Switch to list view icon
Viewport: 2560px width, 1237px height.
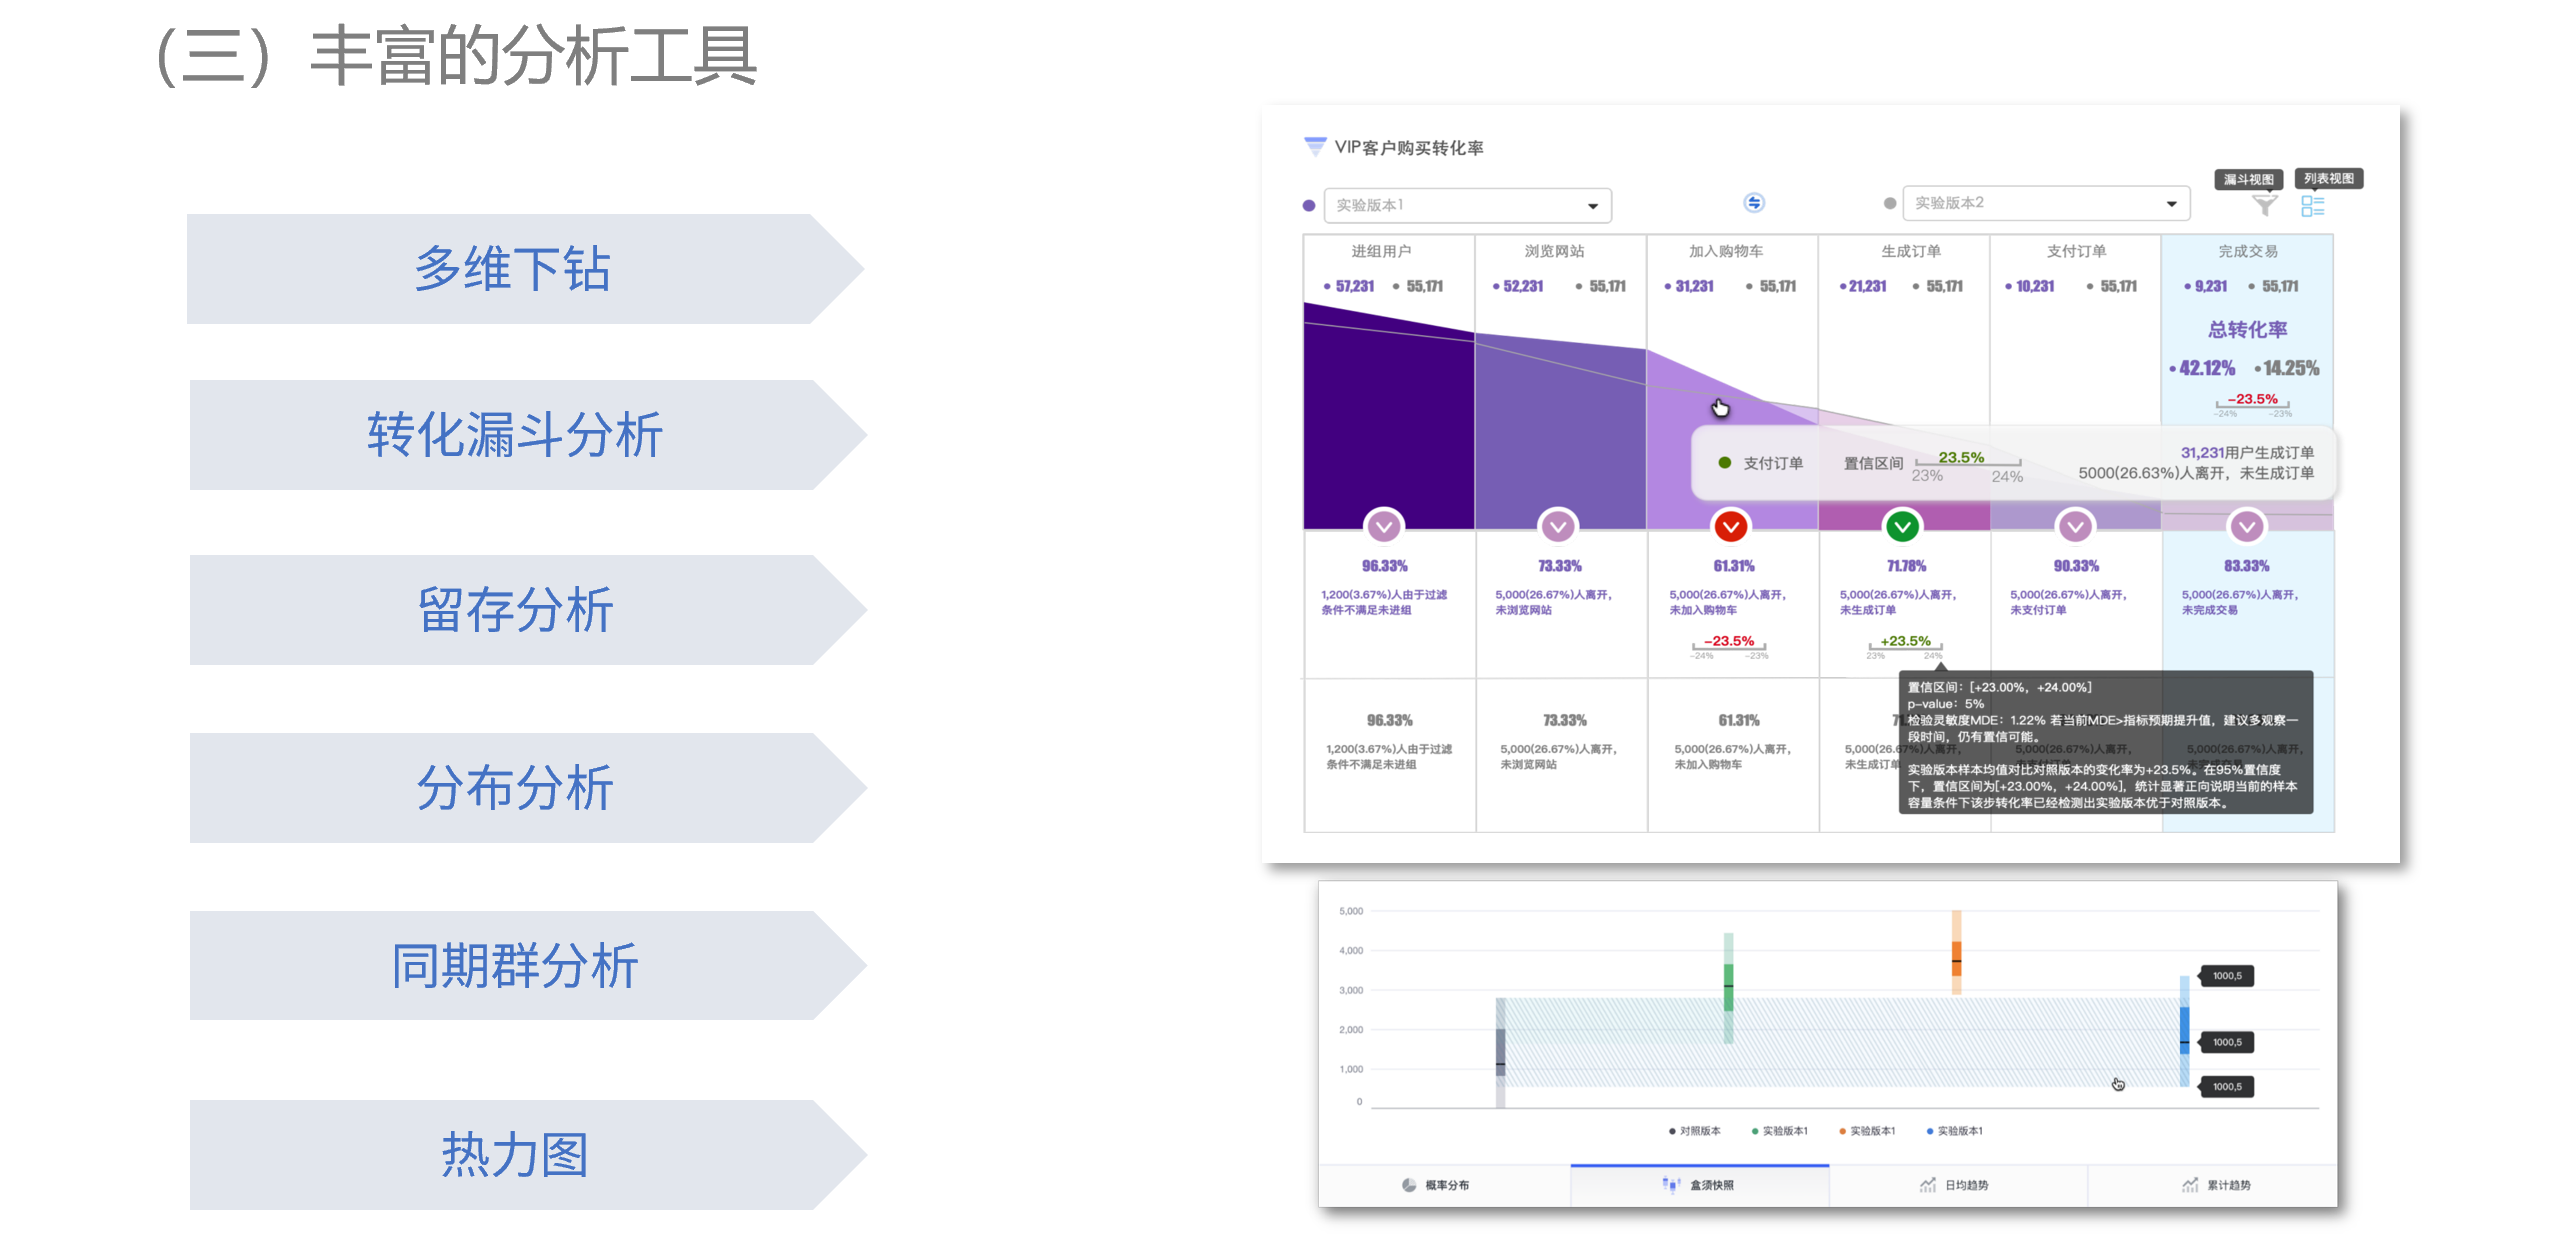[2312, 206]
